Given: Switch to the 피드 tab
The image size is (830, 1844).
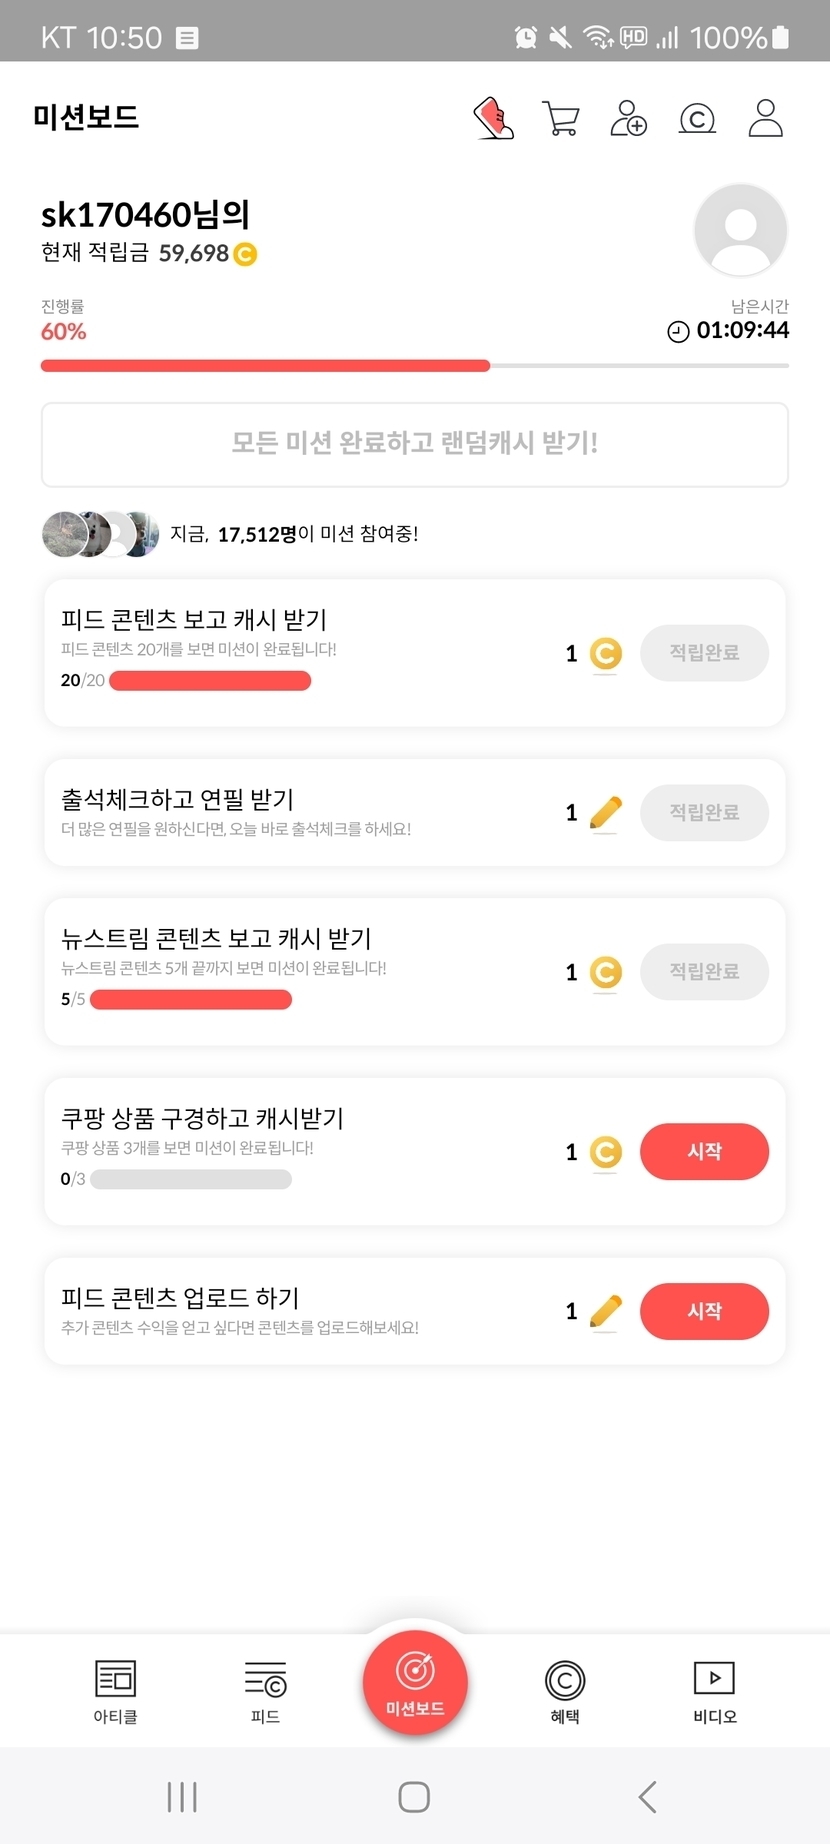Looking at the screenshot, I should [x=265, y=1691].
